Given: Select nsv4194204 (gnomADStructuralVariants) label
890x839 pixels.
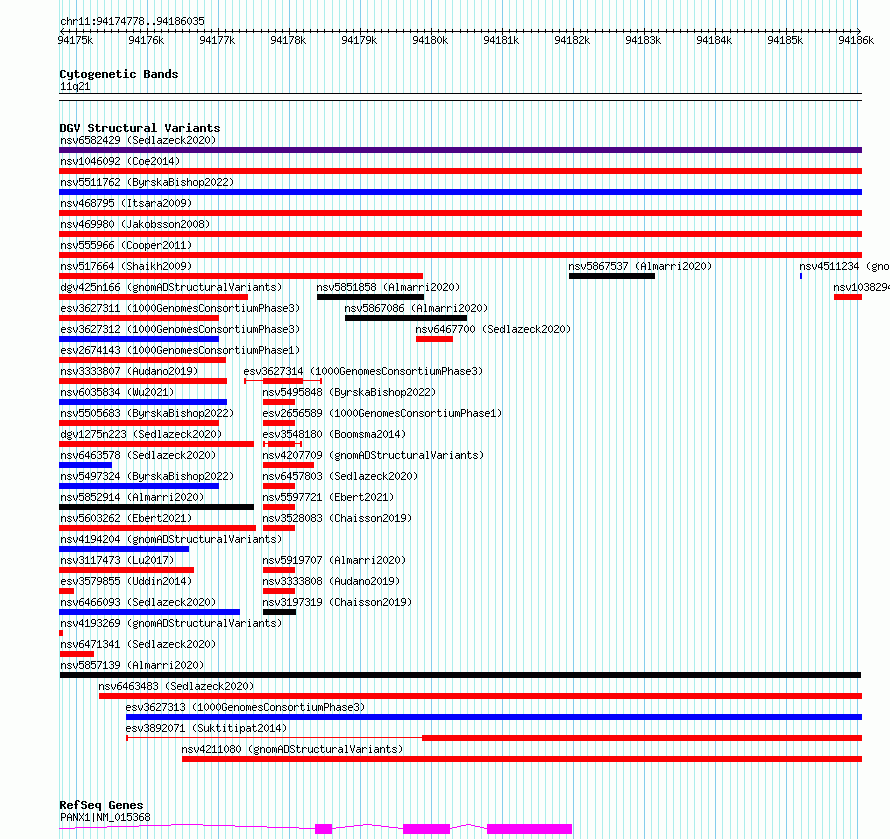Looking at the screenshot, I should tap(171, 539).
